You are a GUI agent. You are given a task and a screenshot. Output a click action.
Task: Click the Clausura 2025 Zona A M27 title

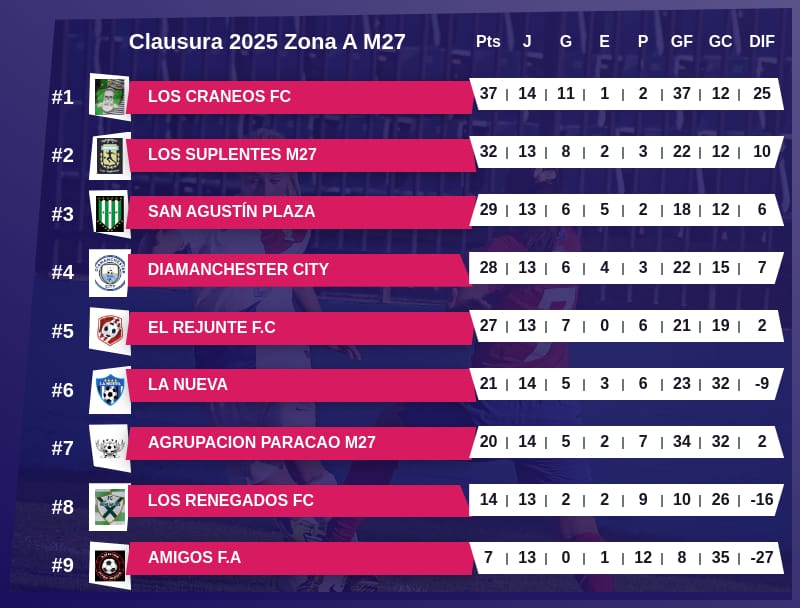(267, 42)
